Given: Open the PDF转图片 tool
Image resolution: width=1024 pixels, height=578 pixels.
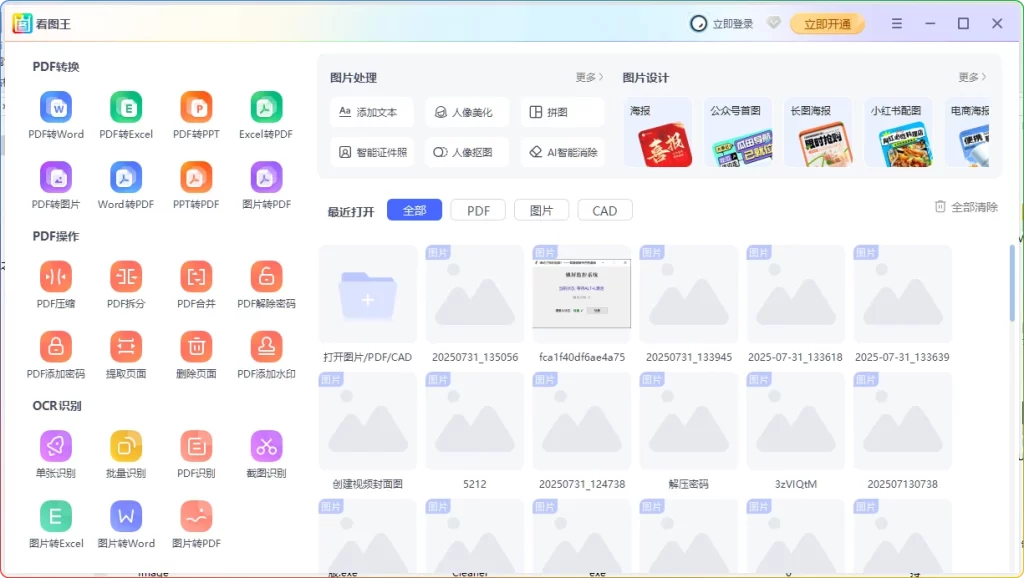Looking at the screenshot, I should (x=56, y=185).
